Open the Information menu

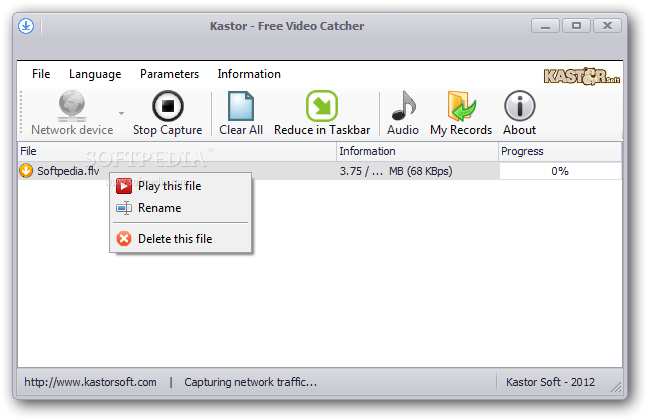pyautogui.click(x=249, y=74)
